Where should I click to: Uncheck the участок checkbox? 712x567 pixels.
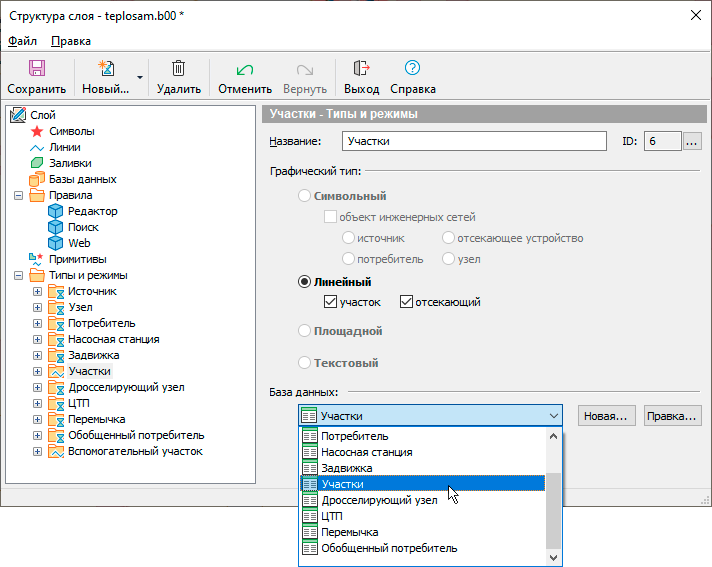330,302
